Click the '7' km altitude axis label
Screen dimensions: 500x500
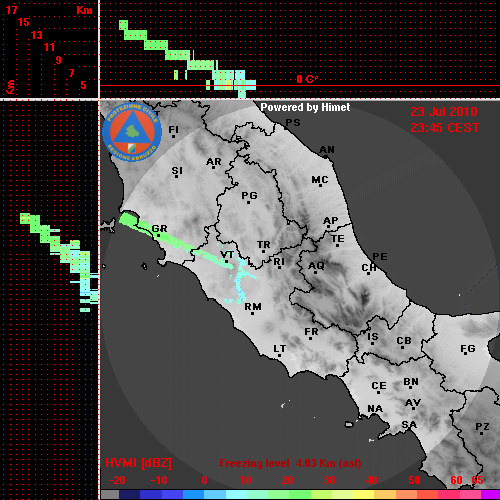pyautogui.click(x=71, y=73)
